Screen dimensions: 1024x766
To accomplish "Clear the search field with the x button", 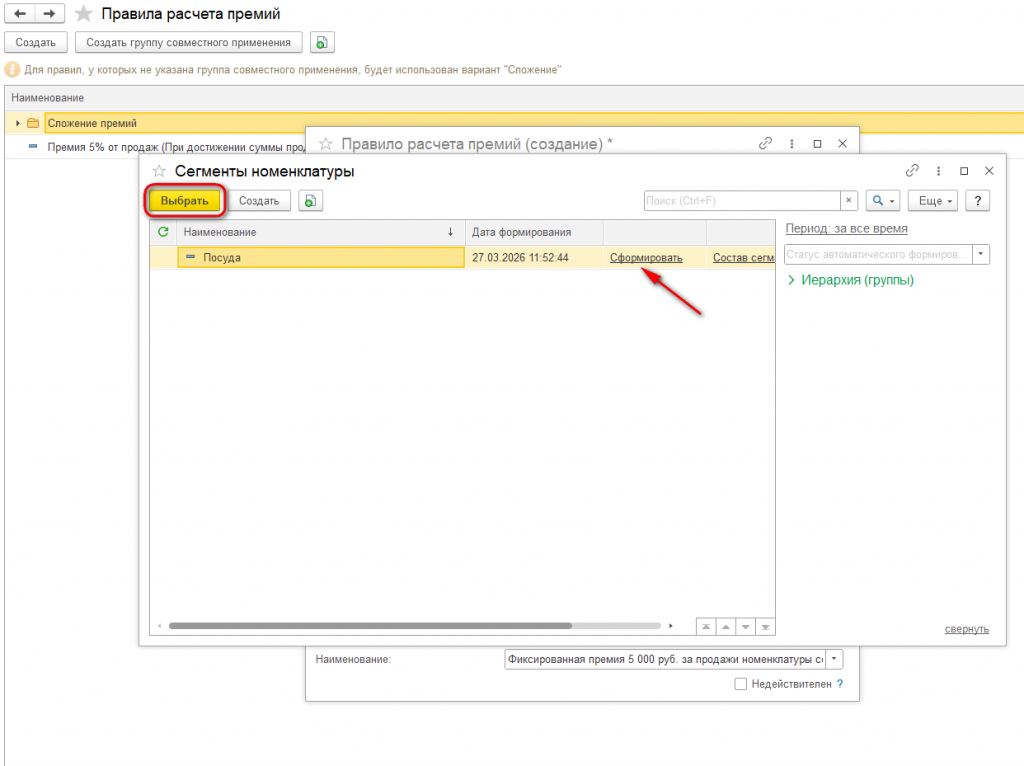I will coord(848,200).
